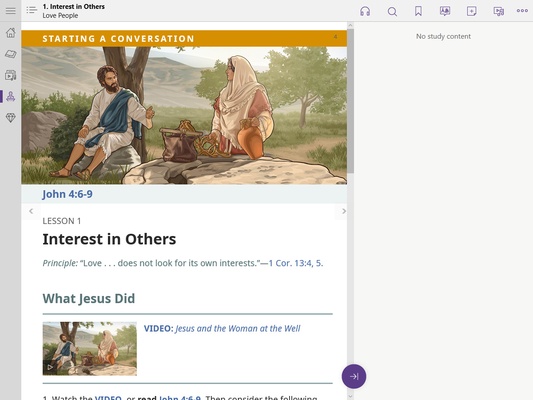Go to previous article with left chevron
This screenshot has height=400, width=533.
(31, 211)
